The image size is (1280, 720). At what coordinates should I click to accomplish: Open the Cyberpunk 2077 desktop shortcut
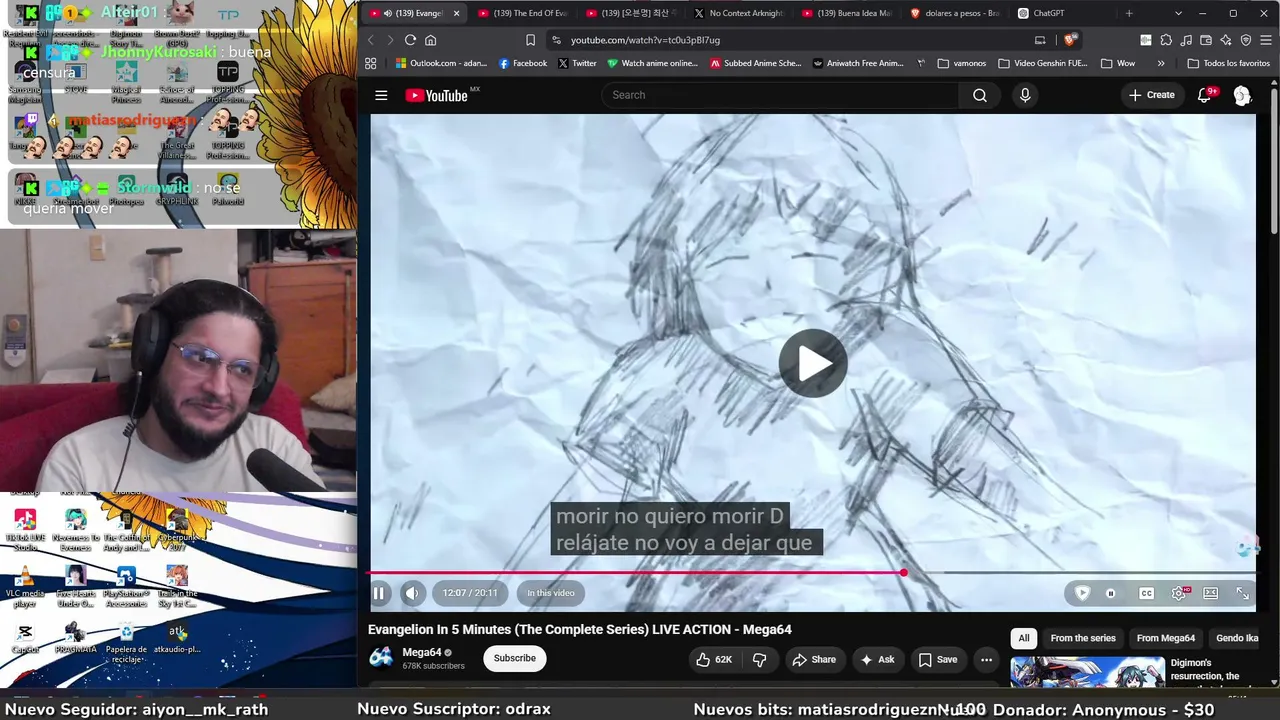coord(177,530)
